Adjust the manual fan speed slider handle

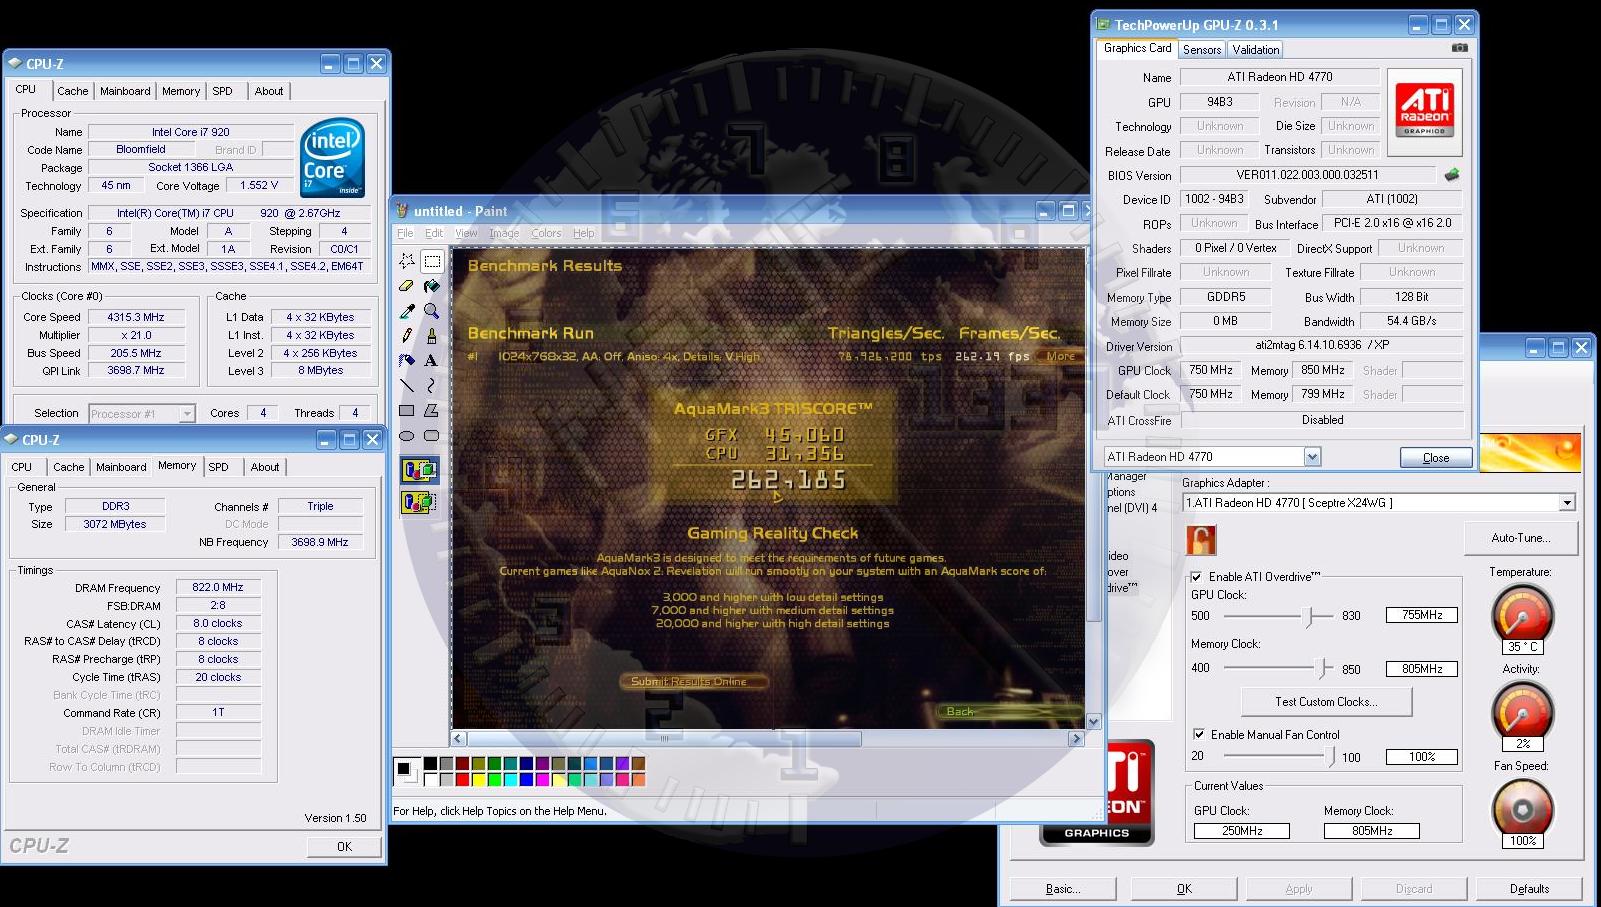[x=1331, y=757]
